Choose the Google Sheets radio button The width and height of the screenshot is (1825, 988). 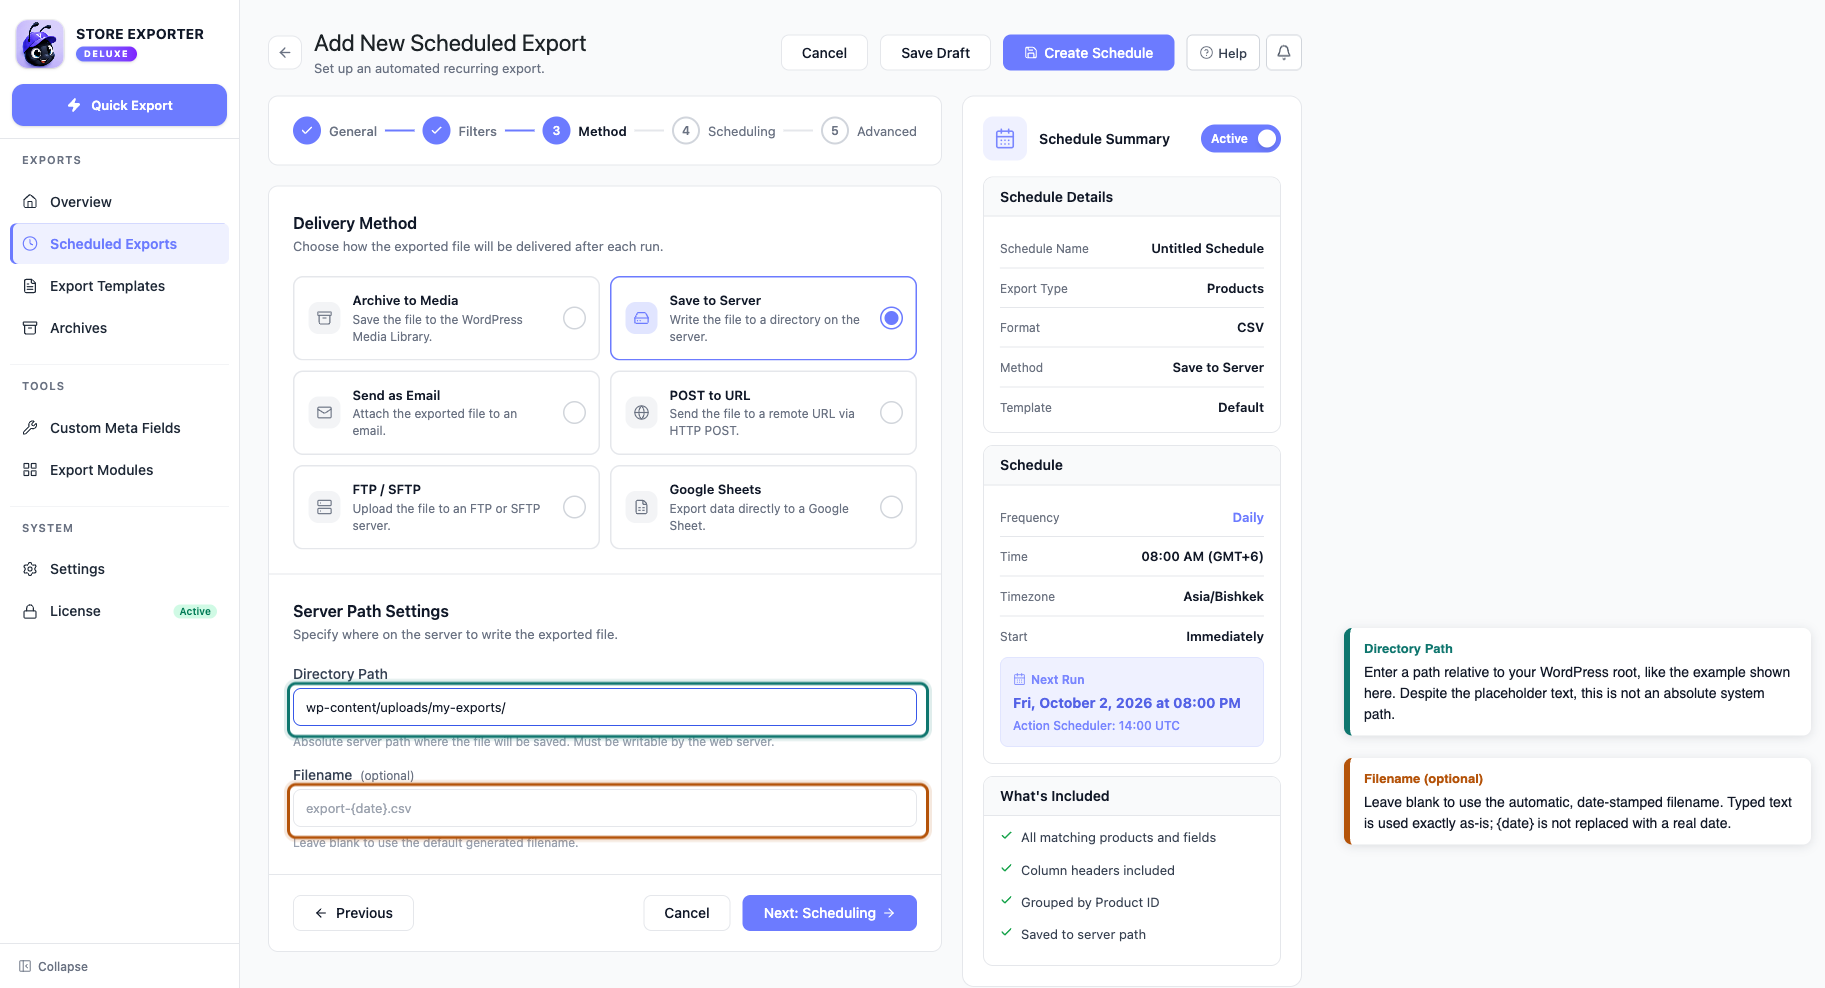tap(891, 507)
